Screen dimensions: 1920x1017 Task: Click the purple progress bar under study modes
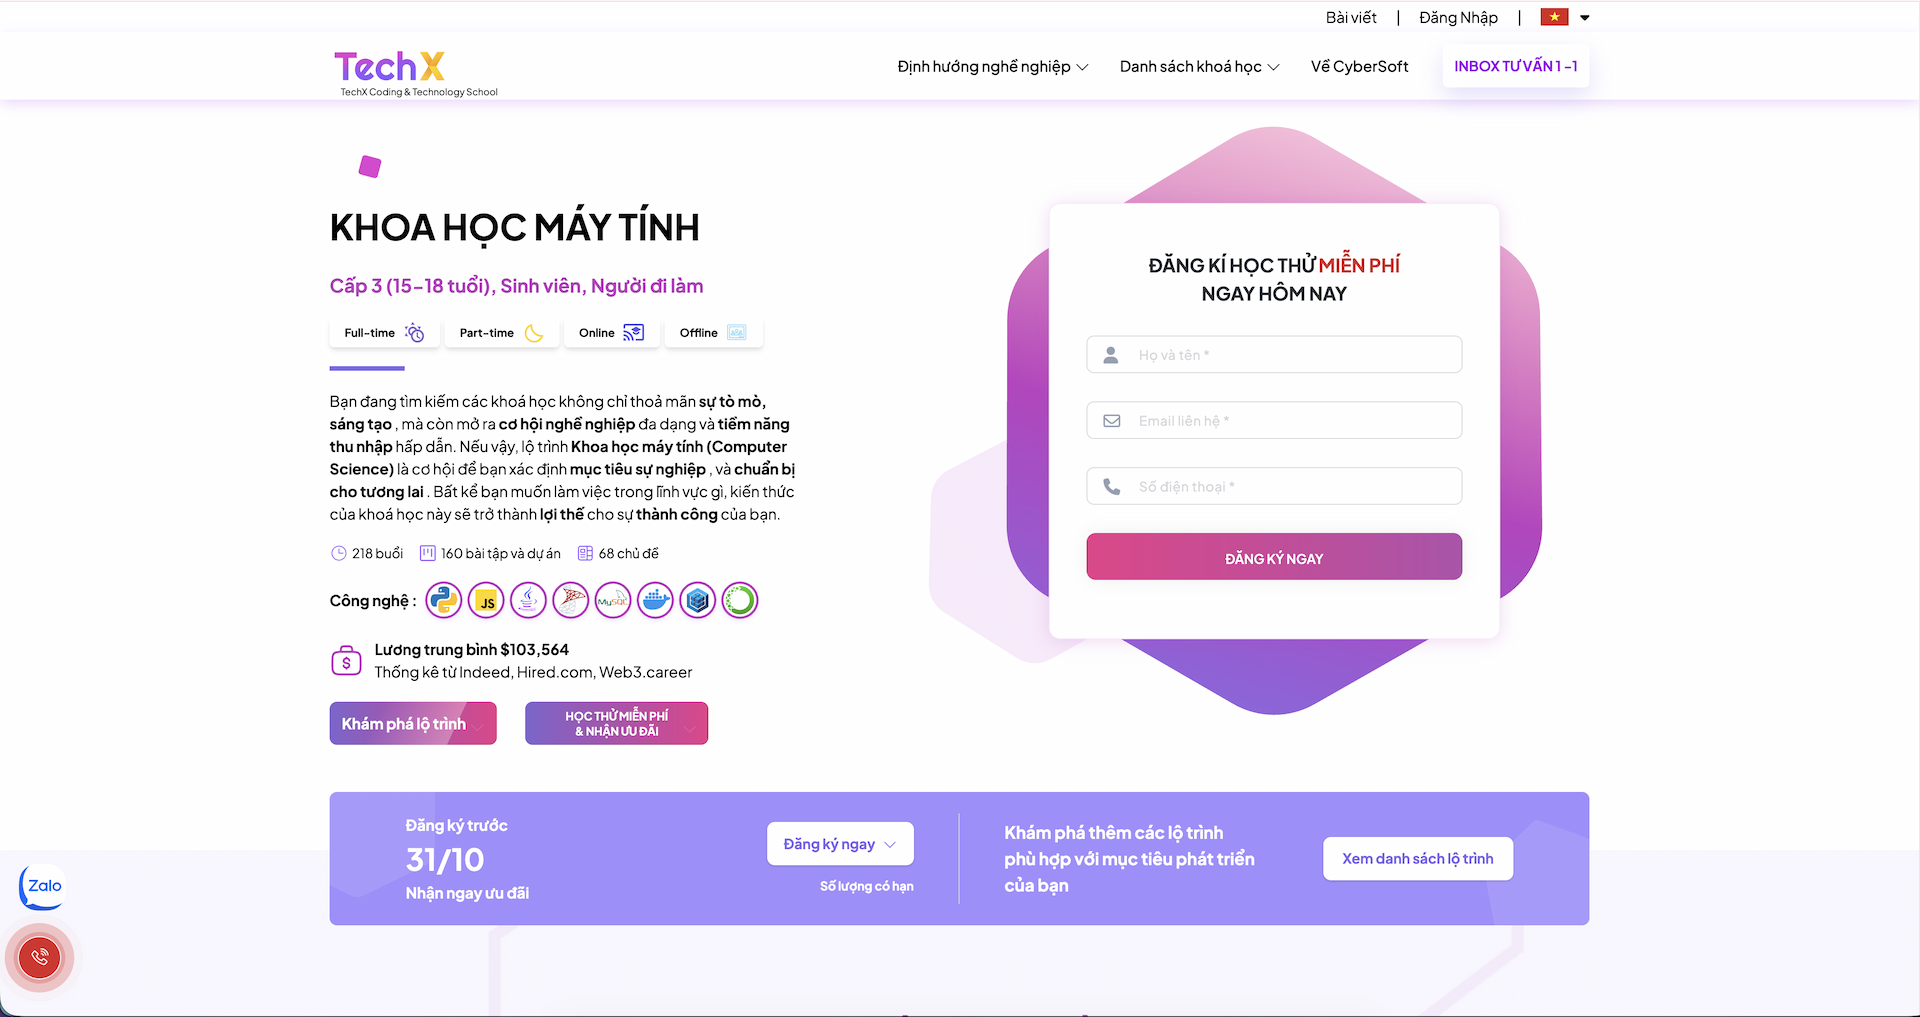click(368, 368)
